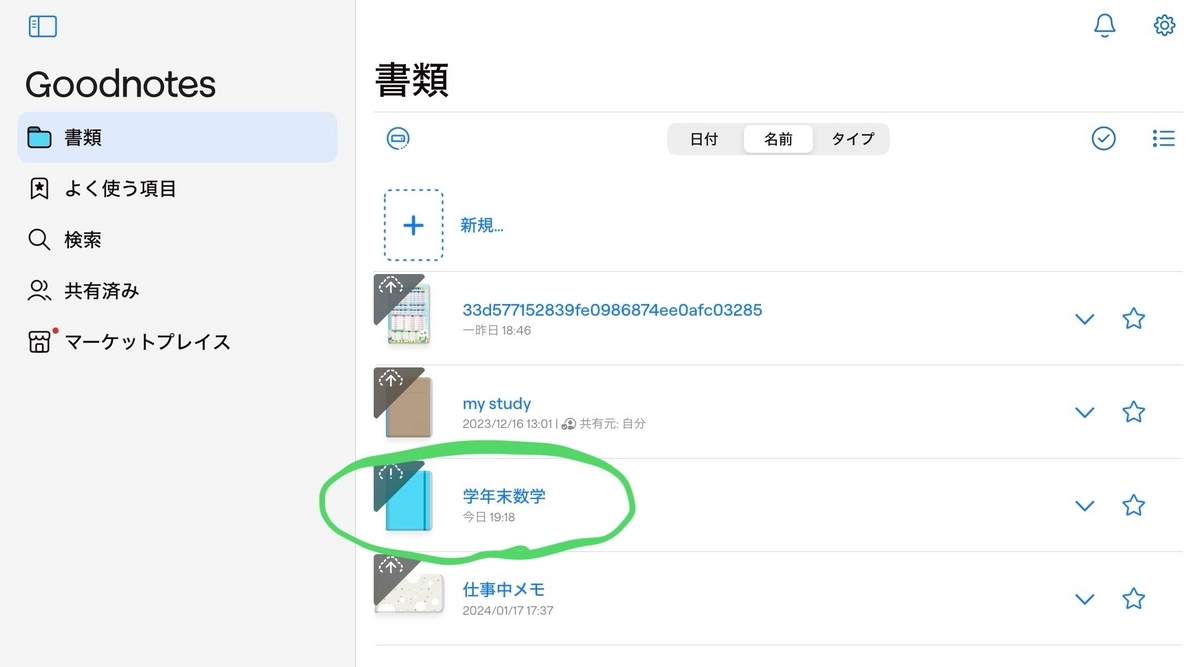Open the my study notebook title
The height and width of the screenshot is (667, 1200).
[497, 404]
